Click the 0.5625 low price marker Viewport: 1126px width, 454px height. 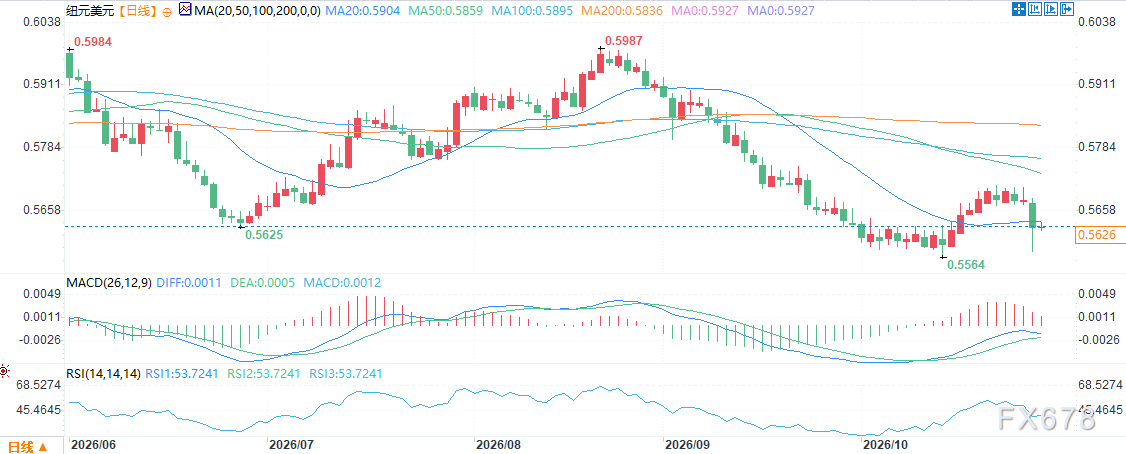click(263, 234)
